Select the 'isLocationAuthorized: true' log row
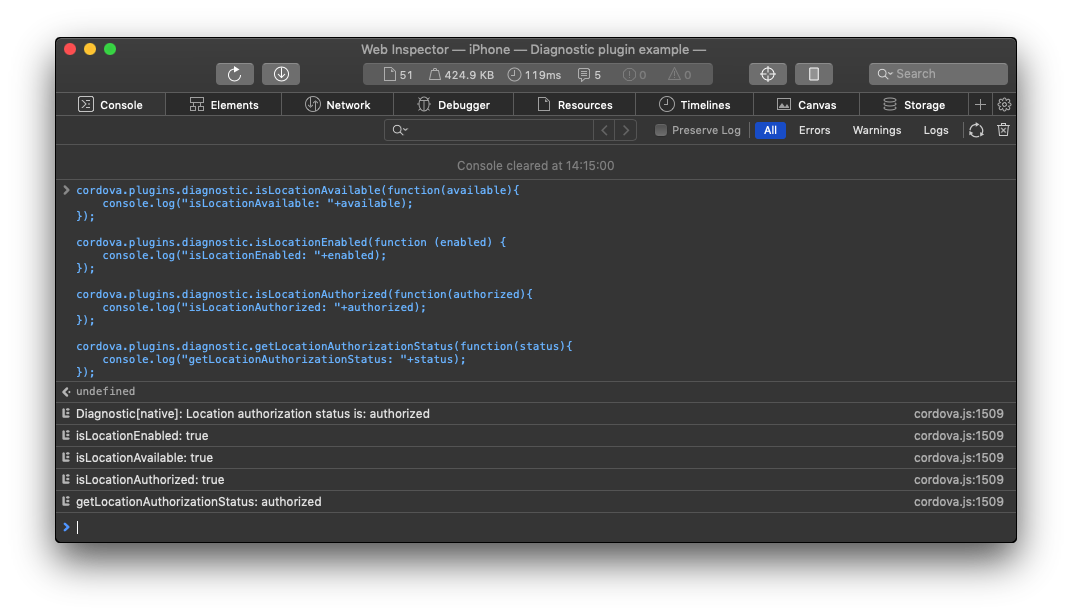This screenshot has width=1072, height=616. coord(536,479)
